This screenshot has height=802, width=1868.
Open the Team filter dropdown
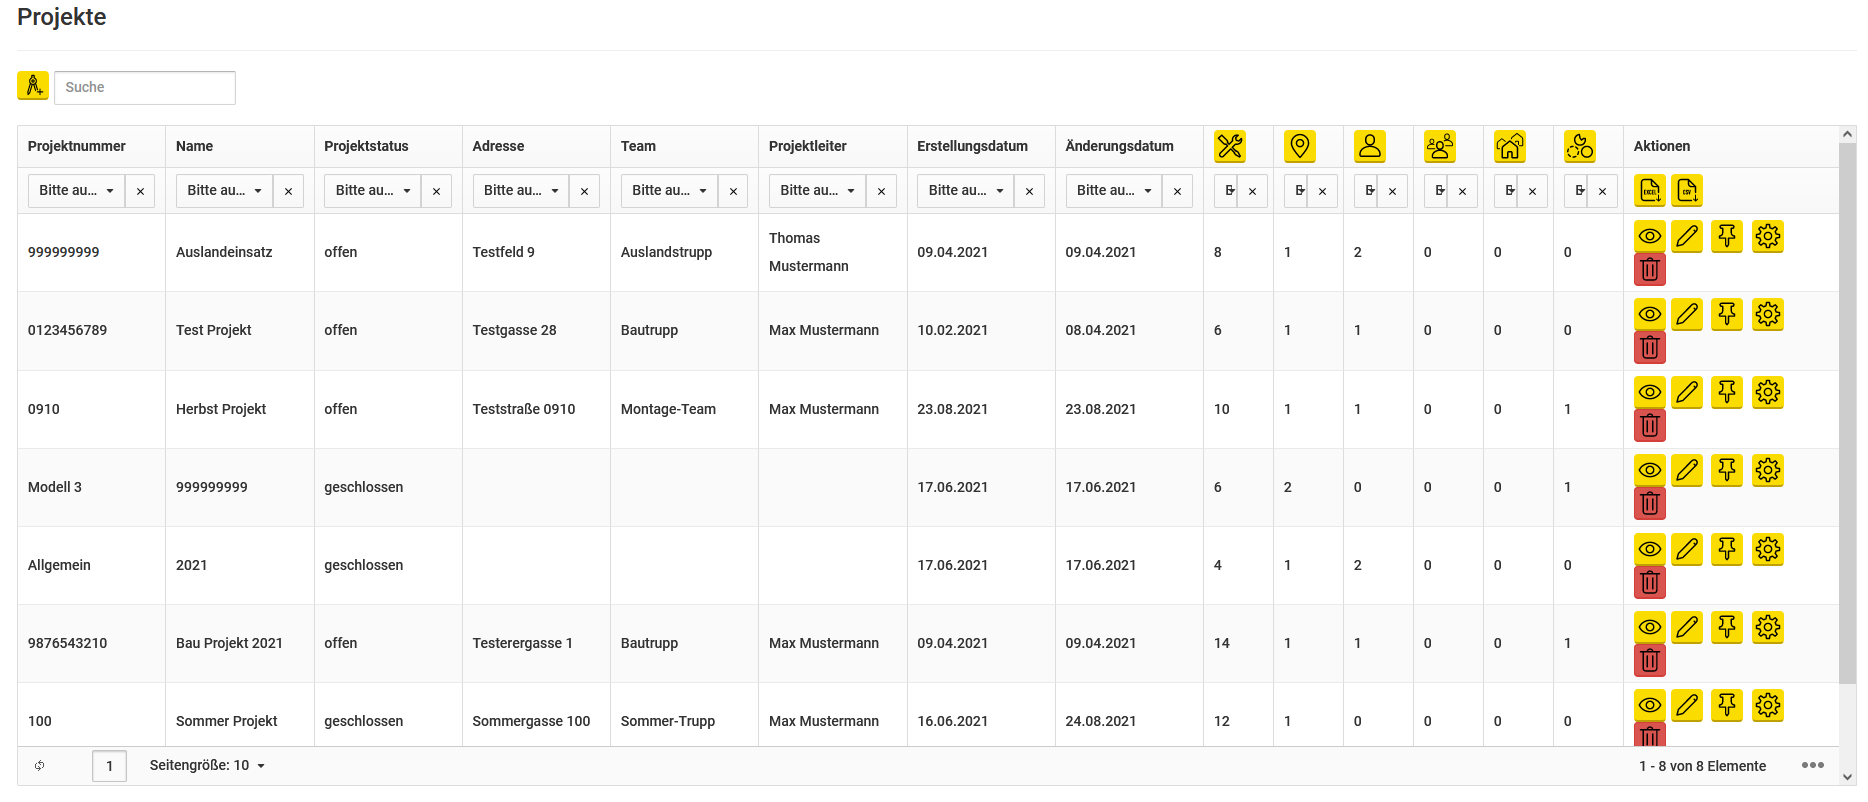tap(669, 190)
